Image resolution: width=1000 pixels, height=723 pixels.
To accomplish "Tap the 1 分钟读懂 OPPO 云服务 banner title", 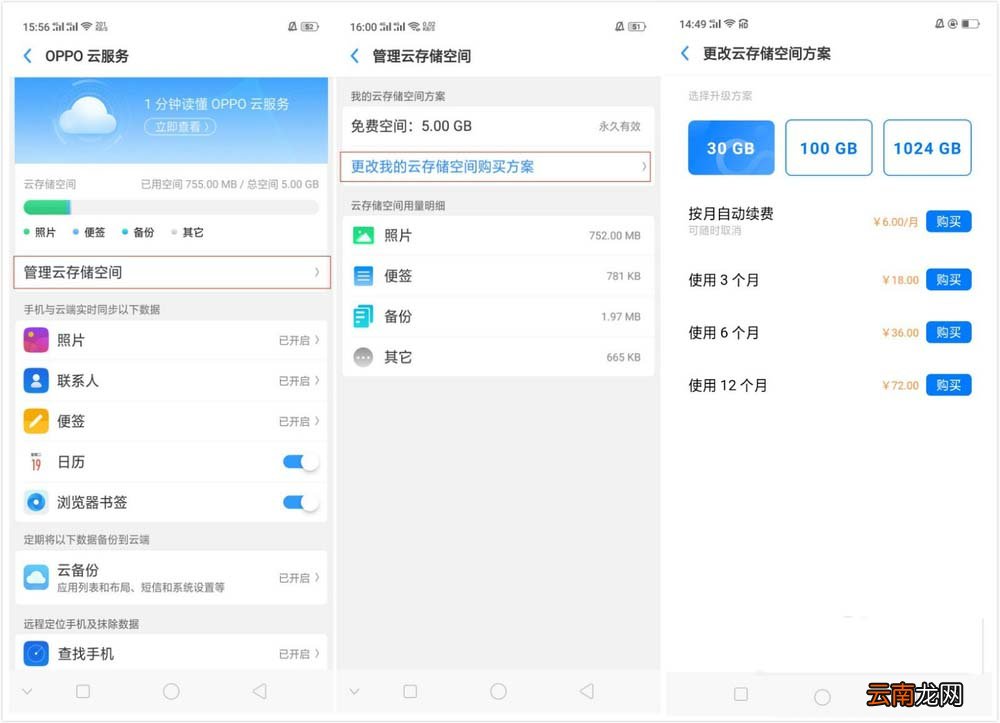I will (x=216, y=104).
